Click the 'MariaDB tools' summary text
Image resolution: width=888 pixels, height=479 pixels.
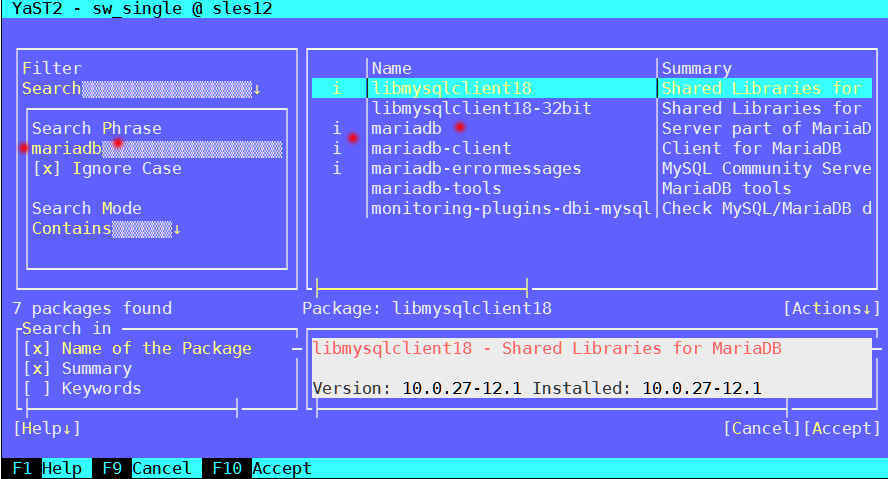click(x=727, y=189)
